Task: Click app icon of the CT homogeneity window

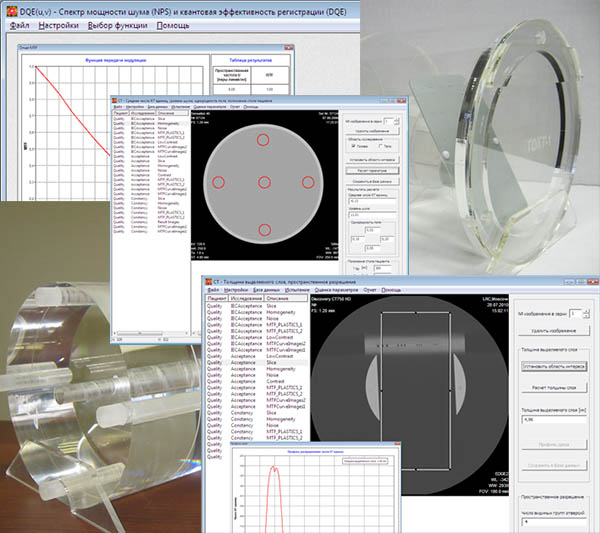Action: pos(114,101)
